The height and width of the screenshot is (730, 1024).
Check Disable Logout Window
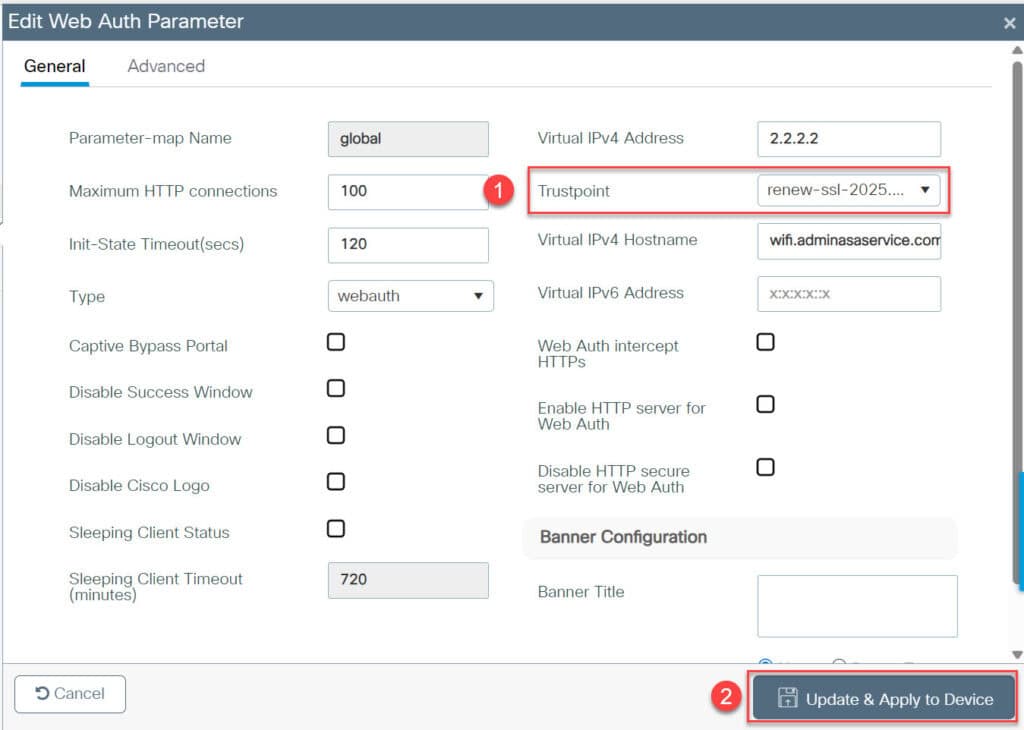point(336,435)
